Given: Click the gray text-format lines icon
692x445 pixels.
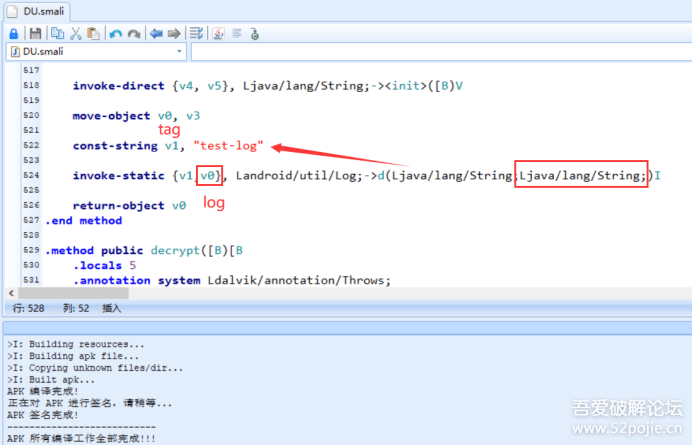Looking at the screenshot, I should tap(237, 34).
